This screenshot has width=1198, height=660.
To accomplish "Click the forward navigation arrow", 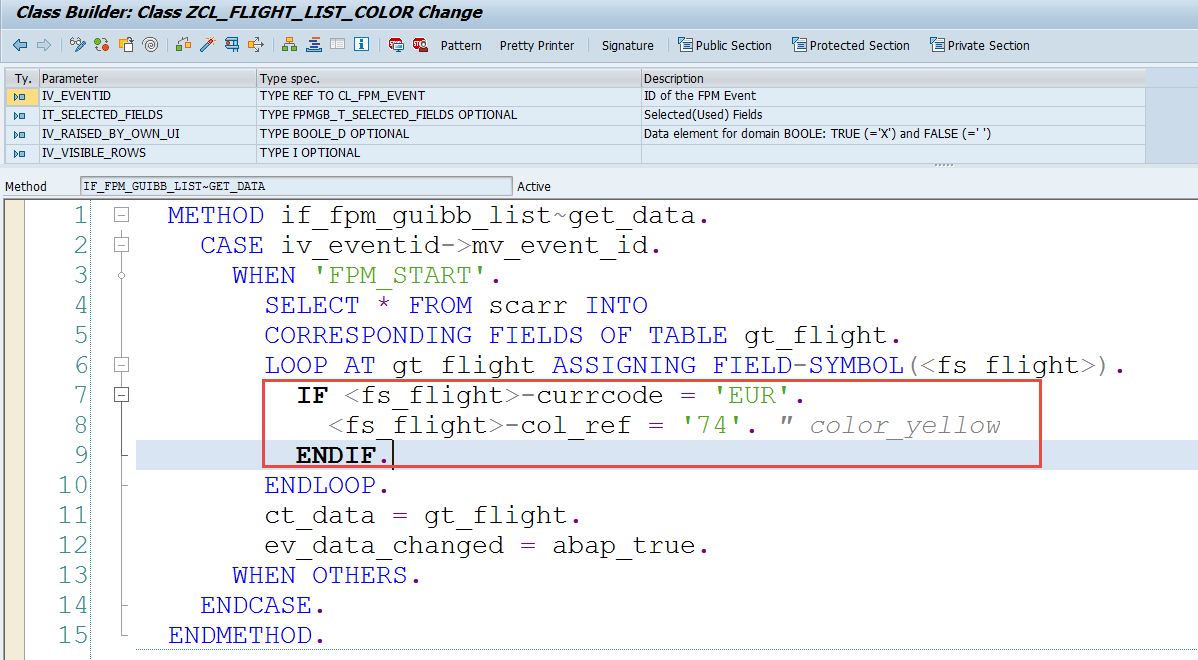I will click(43, 44).
